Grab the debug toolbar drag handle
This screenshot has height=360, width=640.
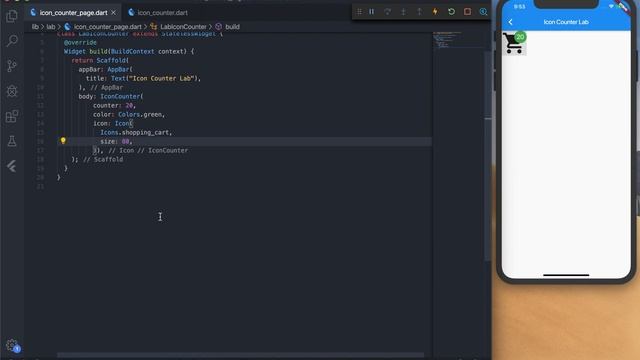[359, 12]
